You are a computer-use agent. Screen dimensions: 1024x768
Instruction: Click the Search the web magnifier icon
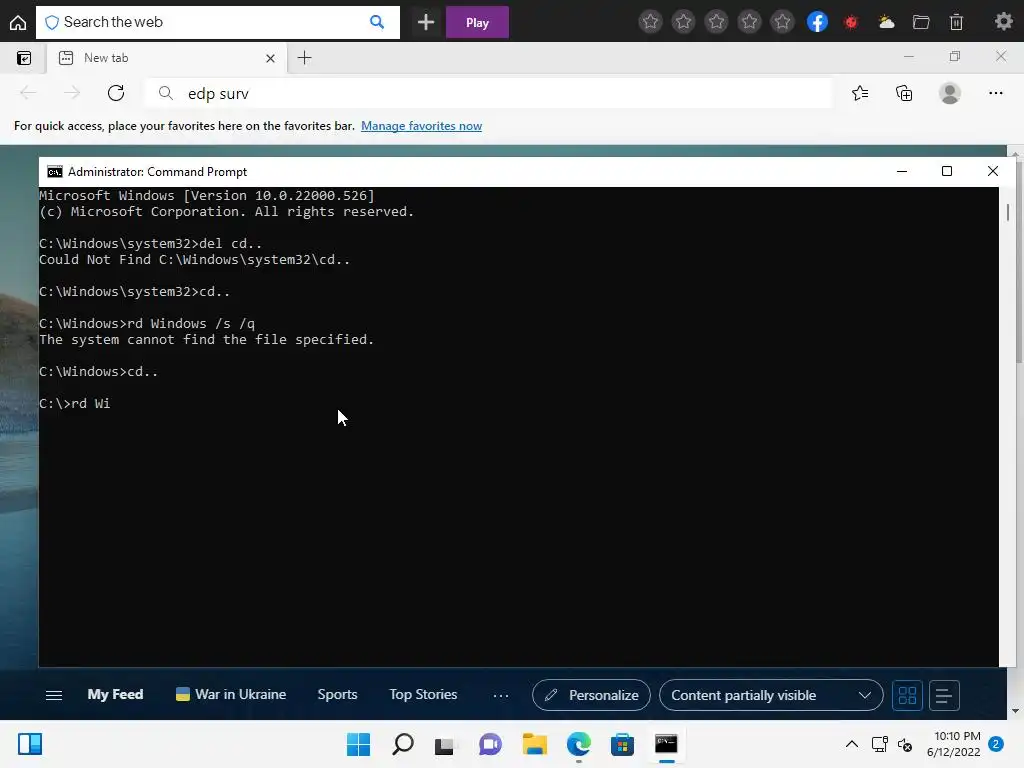(377, 22)
